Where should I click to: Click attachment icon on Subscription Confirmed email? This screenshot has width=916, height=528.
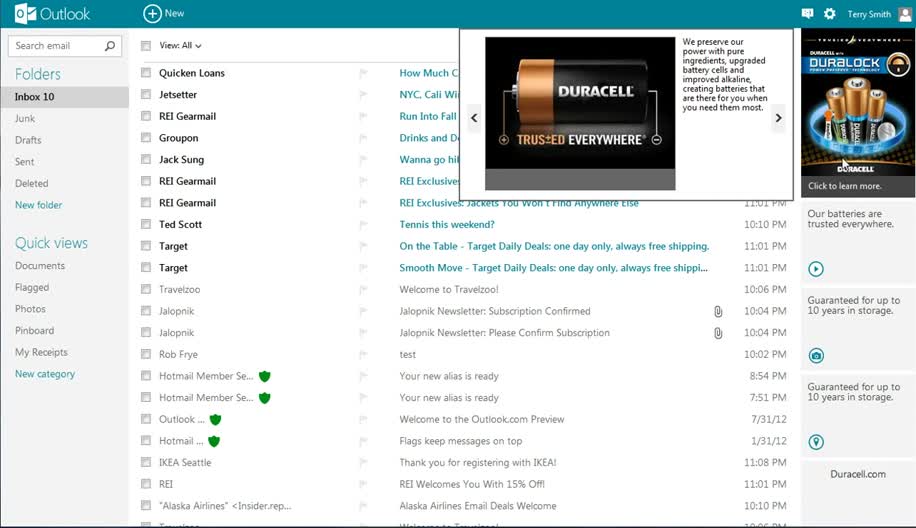click(x=718, y=311)
